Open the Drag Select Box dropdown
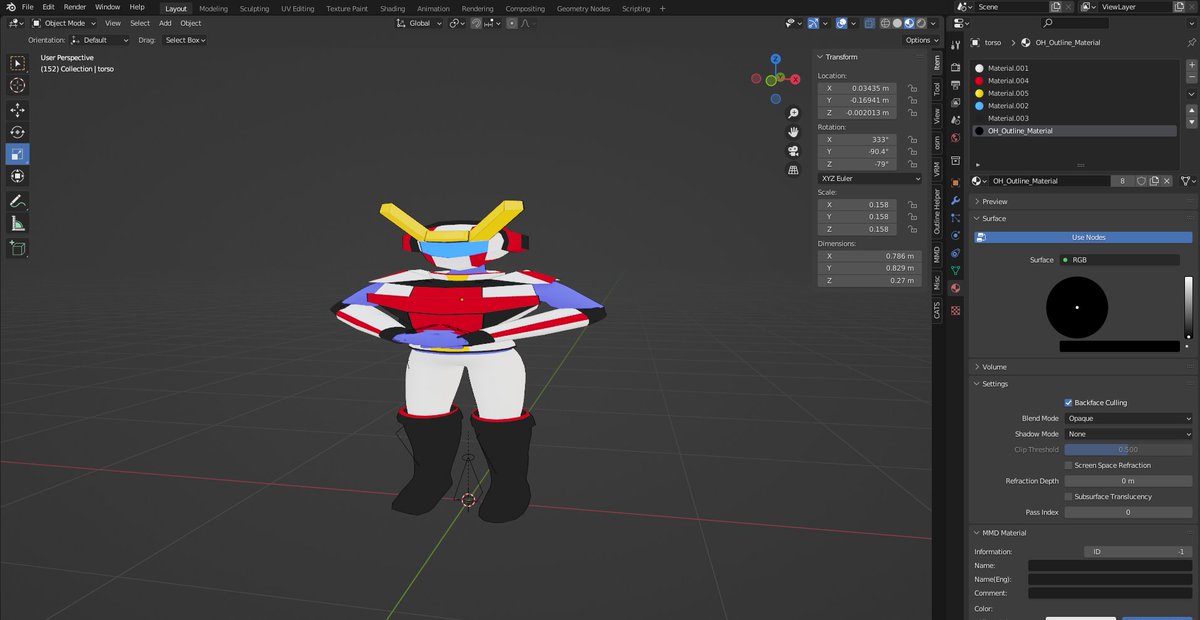The width and height of the screenshot is (1200, 620). coord(185,40)
